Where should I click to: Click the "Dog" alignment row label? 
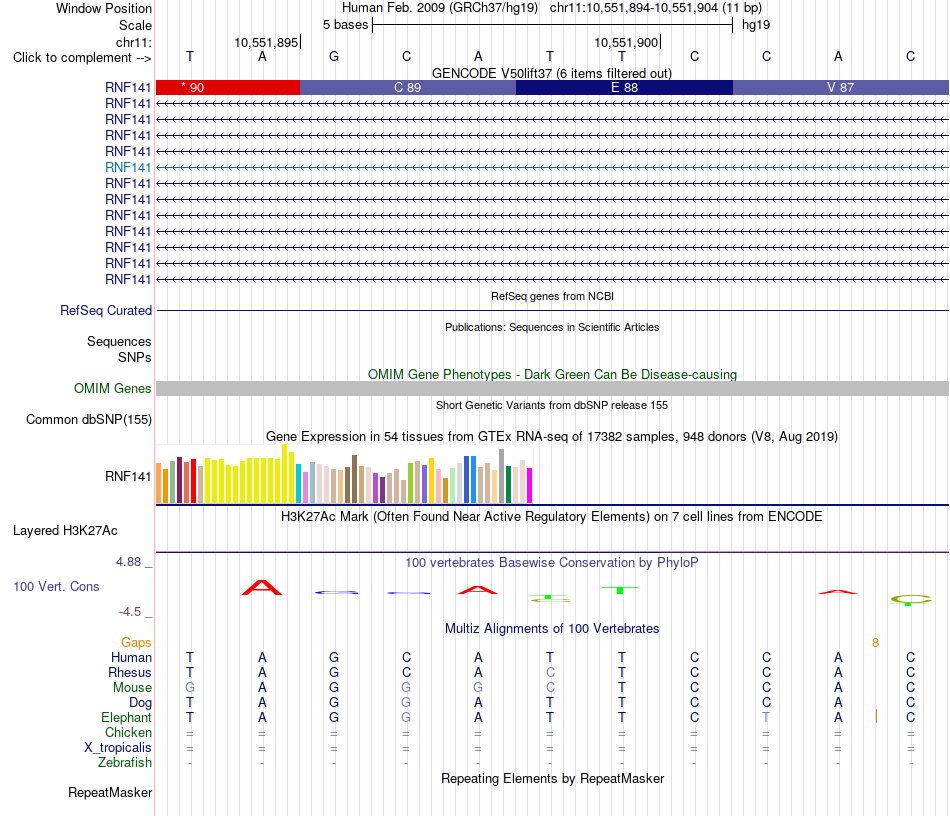pyautogui.click(x=140, y=703)
